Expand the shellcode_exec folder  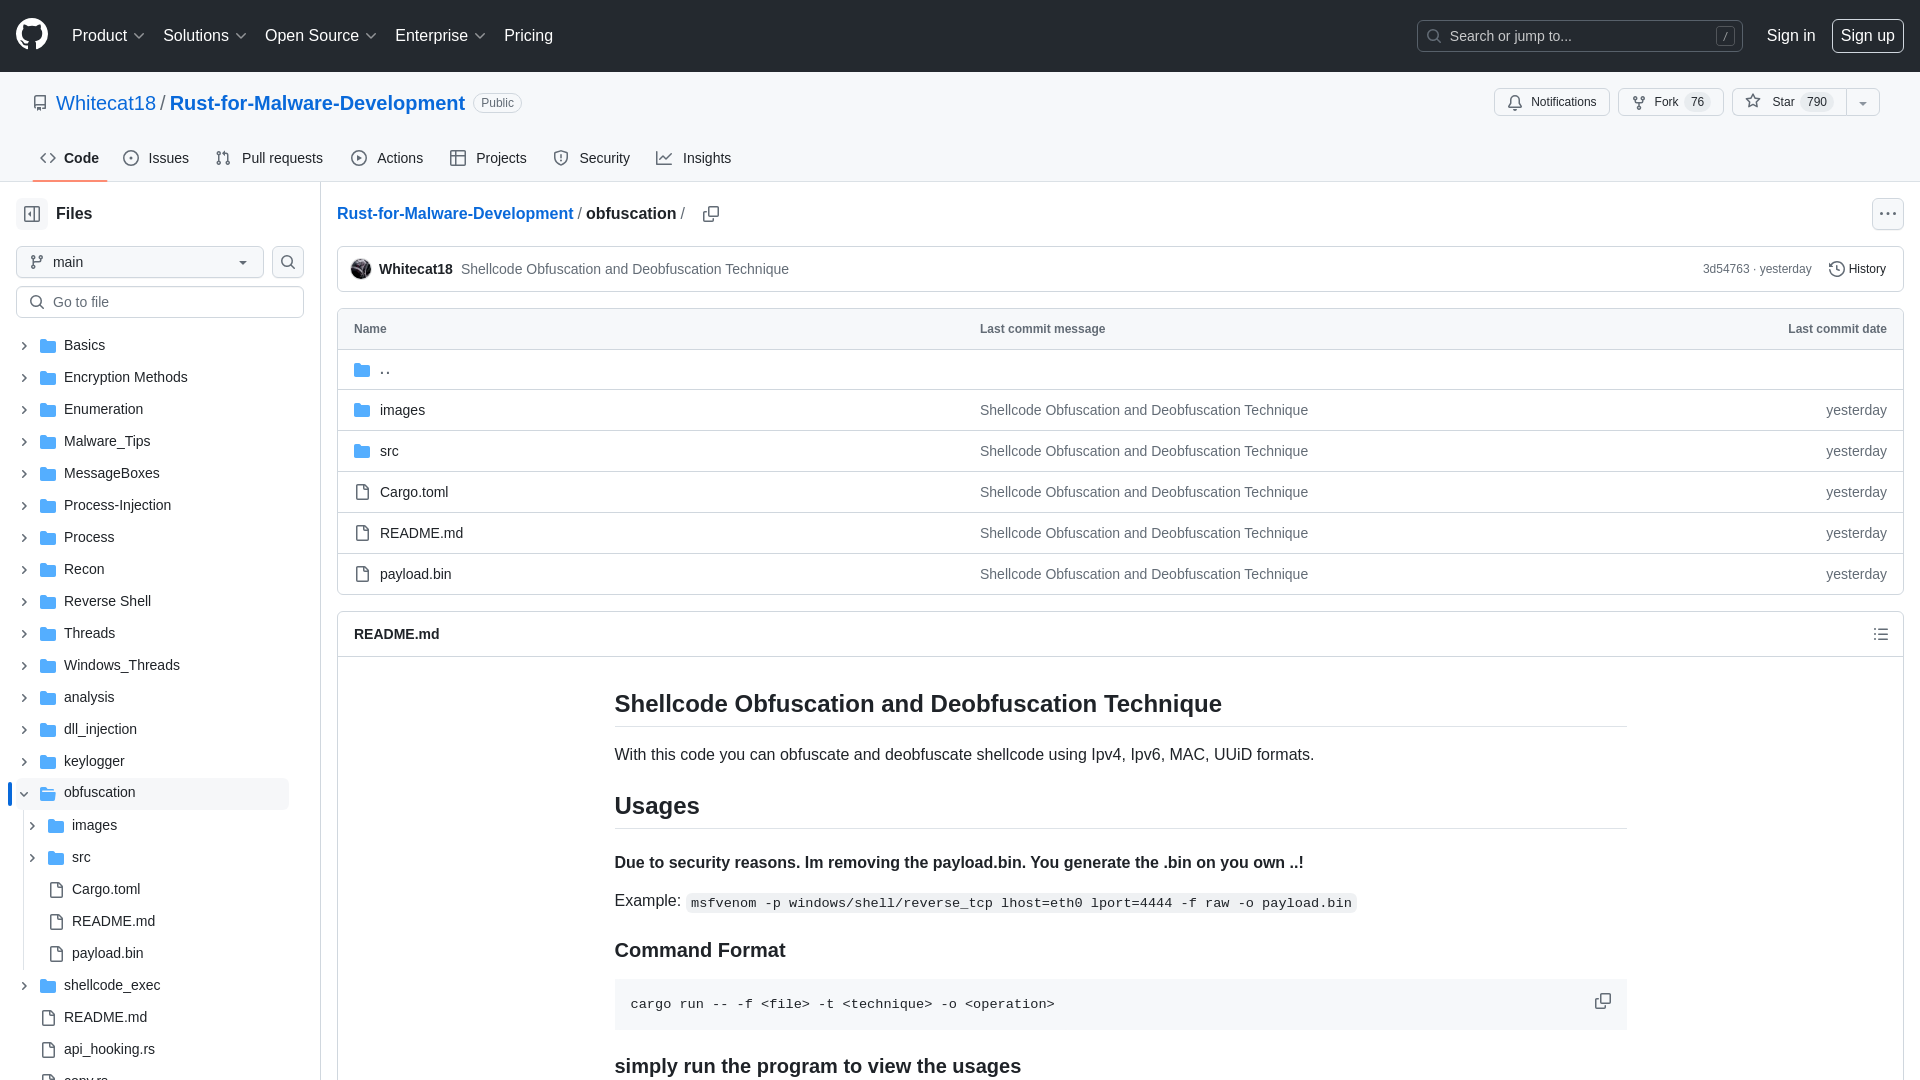tap(24, 986)
